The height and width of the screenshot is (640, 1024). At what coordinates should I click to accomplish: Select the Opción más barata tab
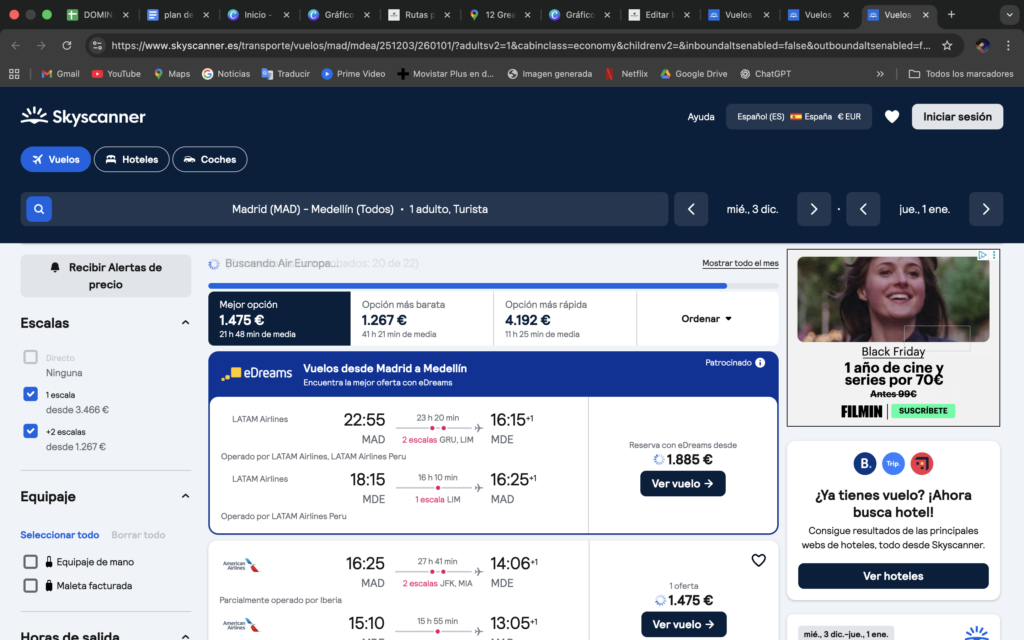[421, 318]
